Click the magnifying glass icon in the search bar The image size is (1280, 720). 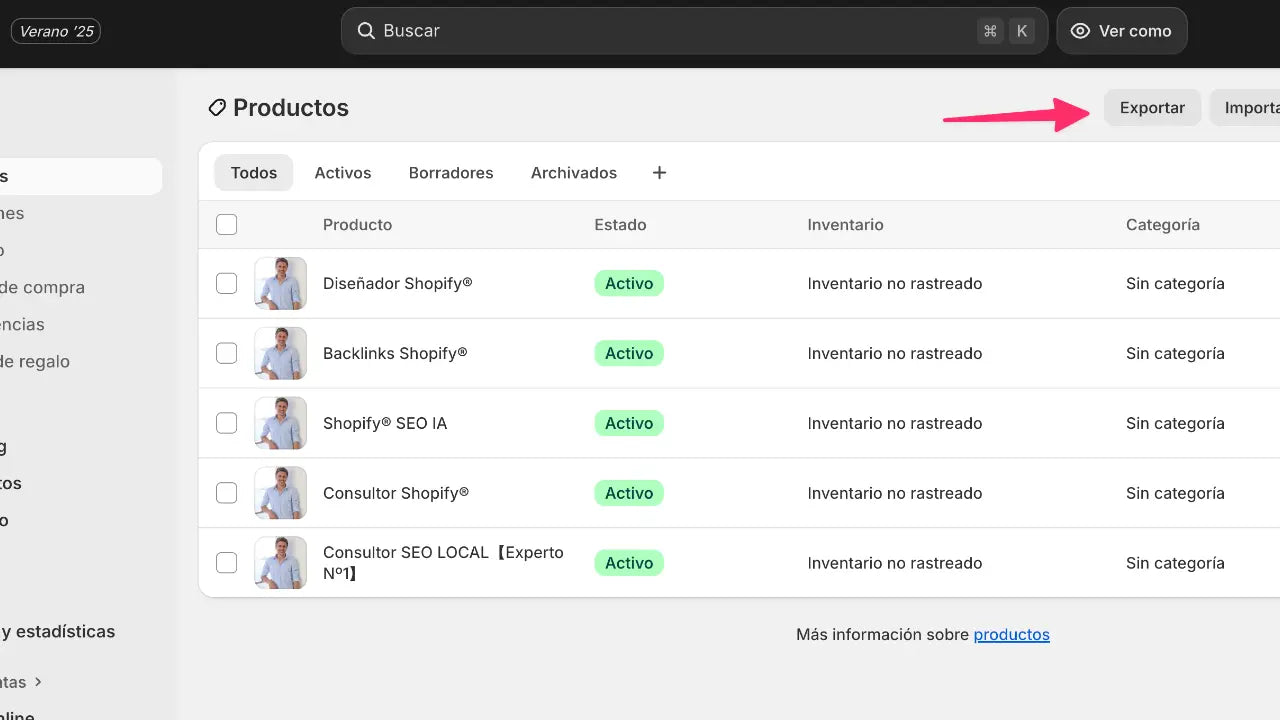366,31
